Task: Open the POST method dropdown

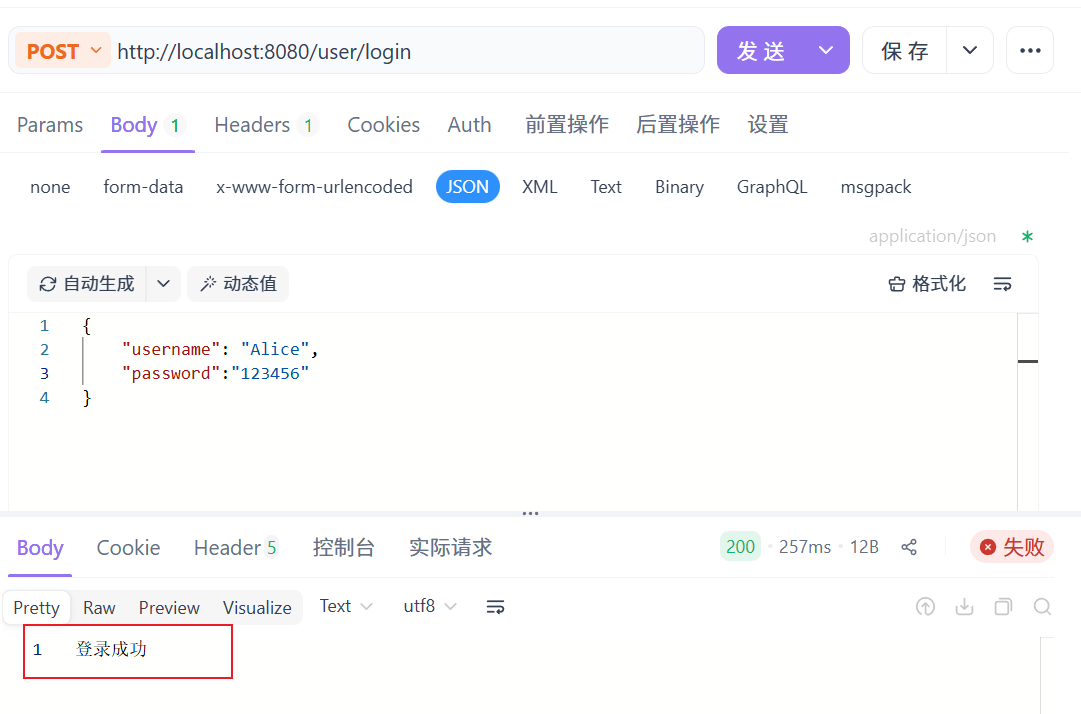Action: pos(63,51)
